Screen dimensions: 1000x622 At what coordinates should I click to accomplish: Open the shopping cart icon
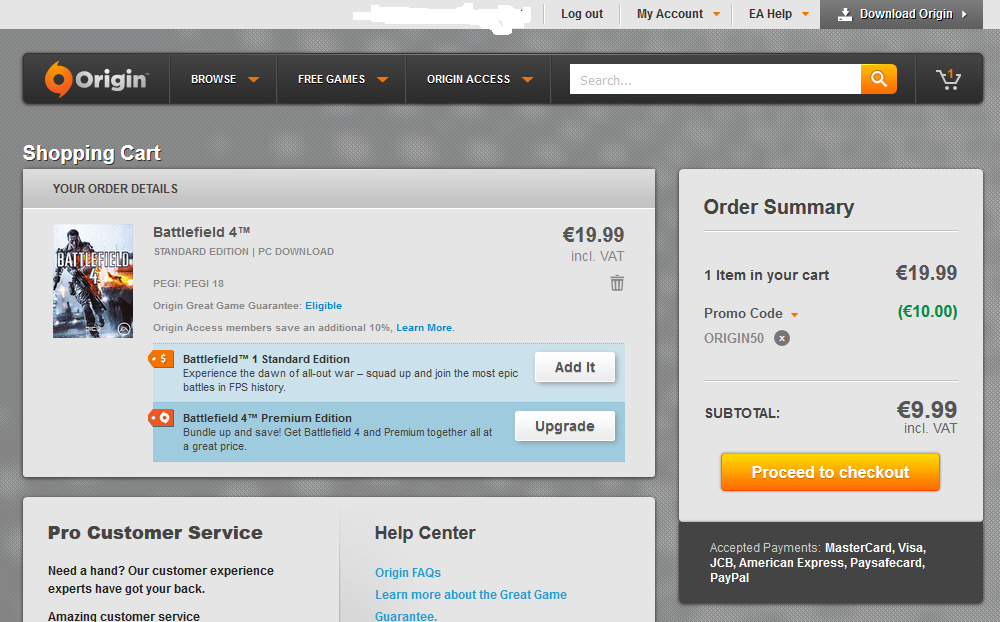[948, 79]
